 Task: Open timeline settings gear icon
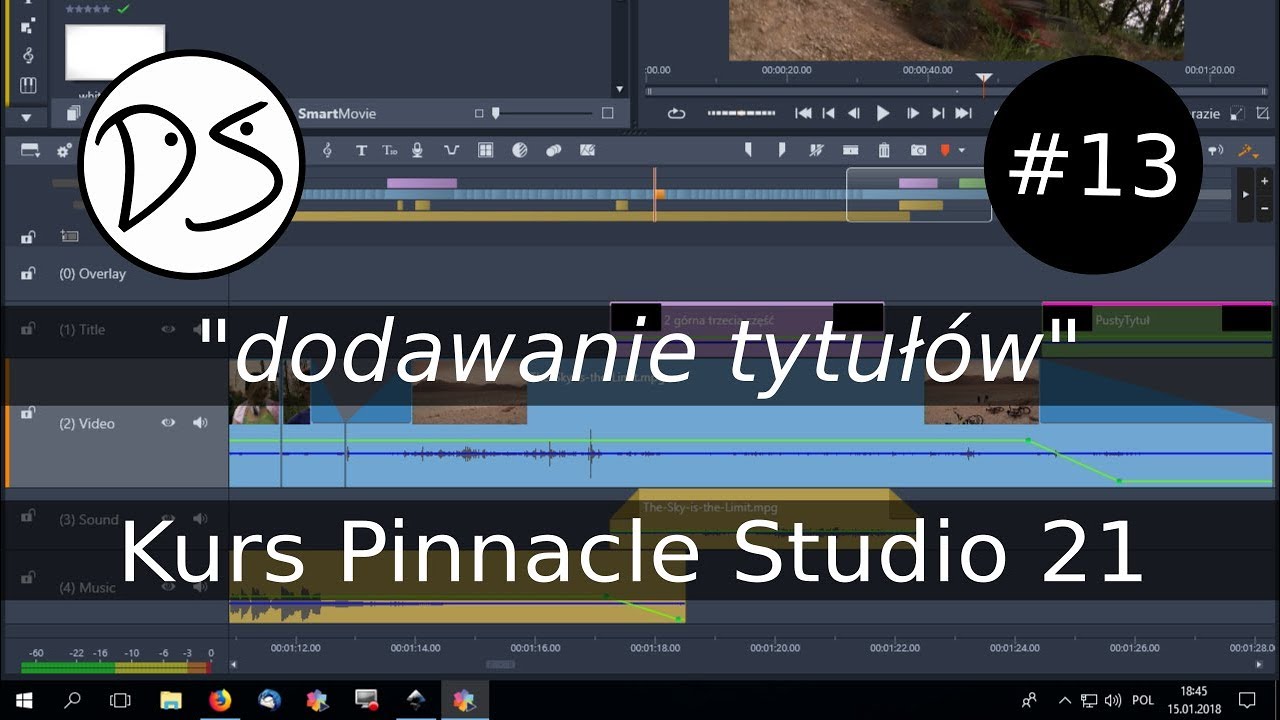65,151
